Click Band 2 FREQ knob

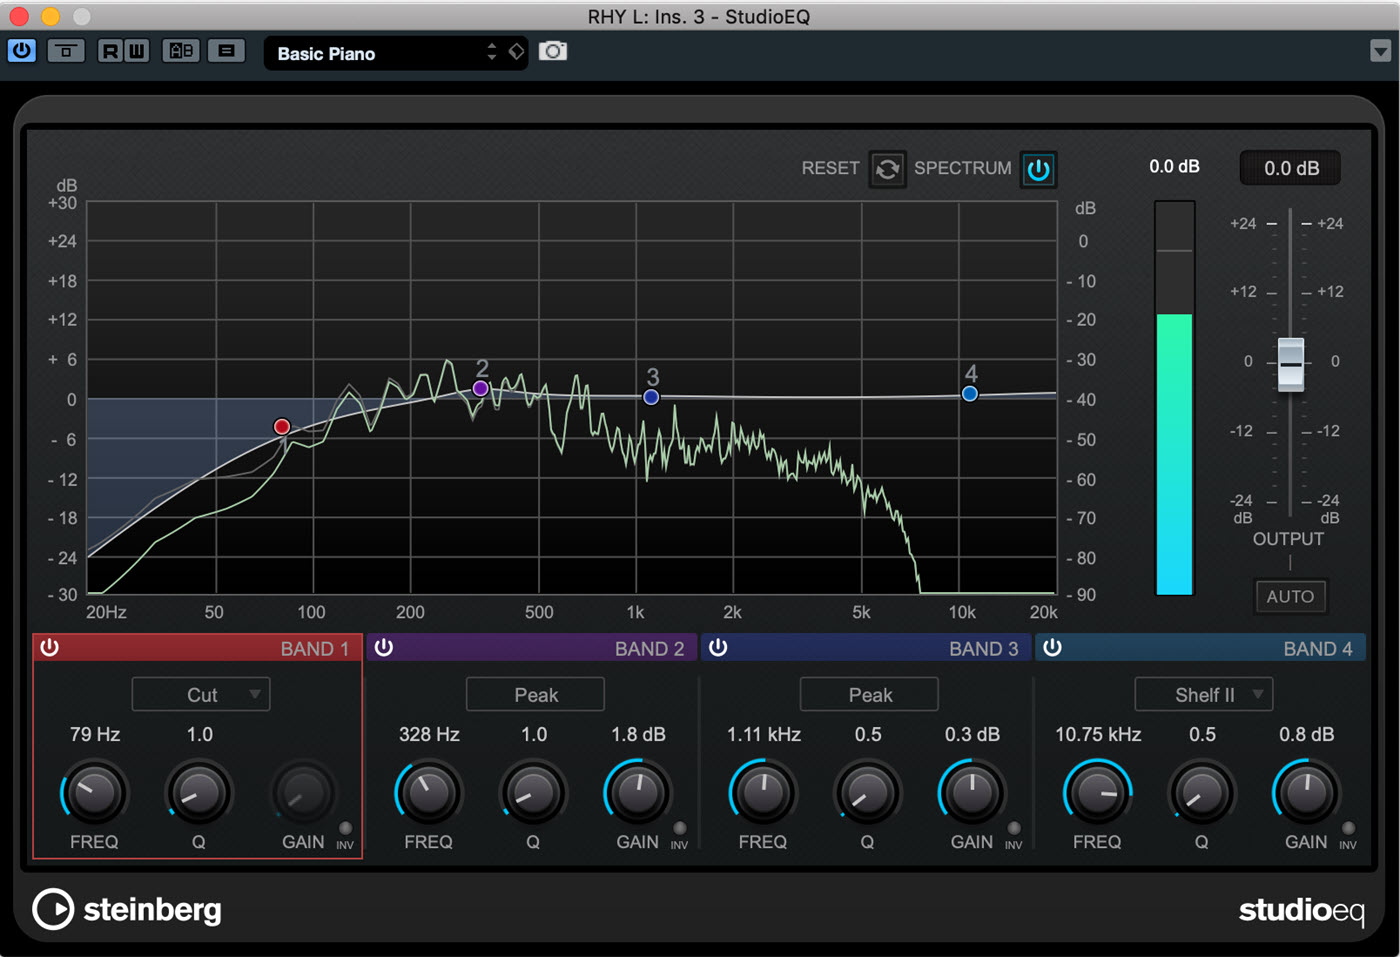[428, 794]
